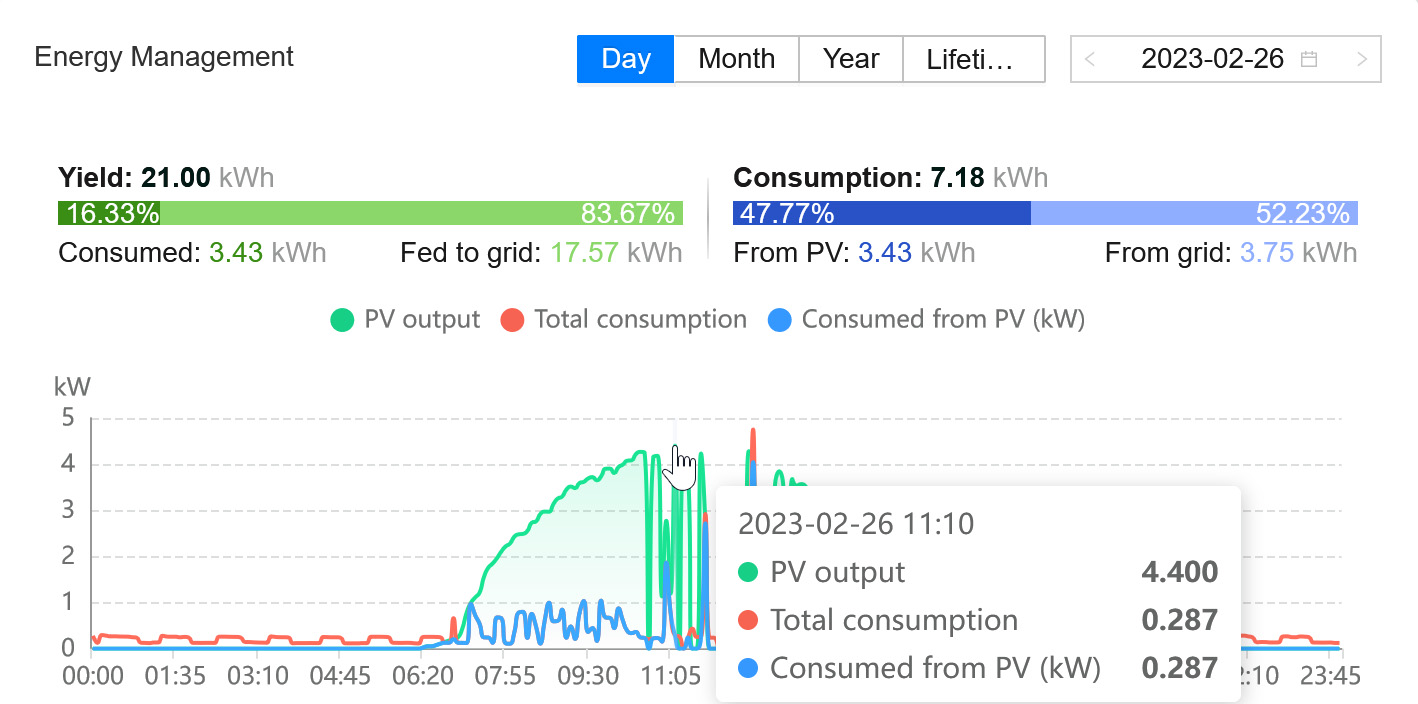The image size is (1418, 704).
Task: Switch to the Year tab
Action: click(851, 59)
